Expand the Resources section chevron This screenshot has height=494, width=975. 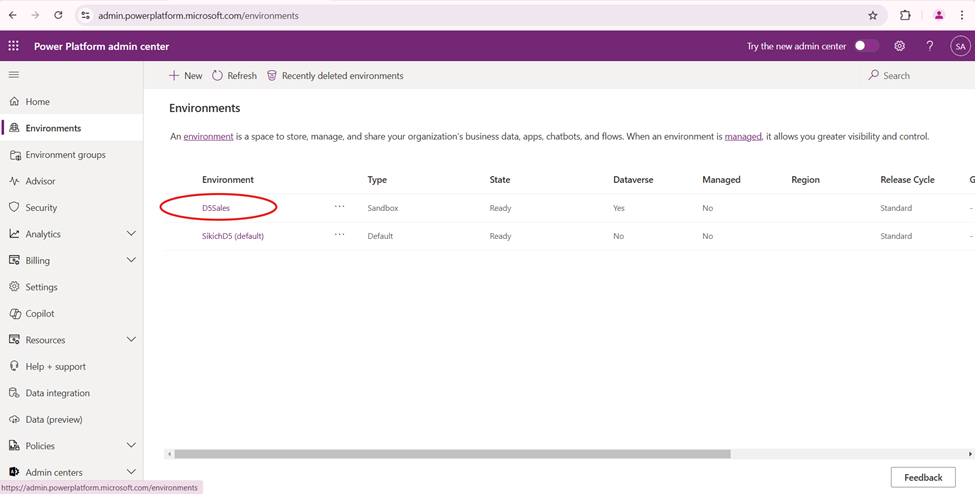131,340
